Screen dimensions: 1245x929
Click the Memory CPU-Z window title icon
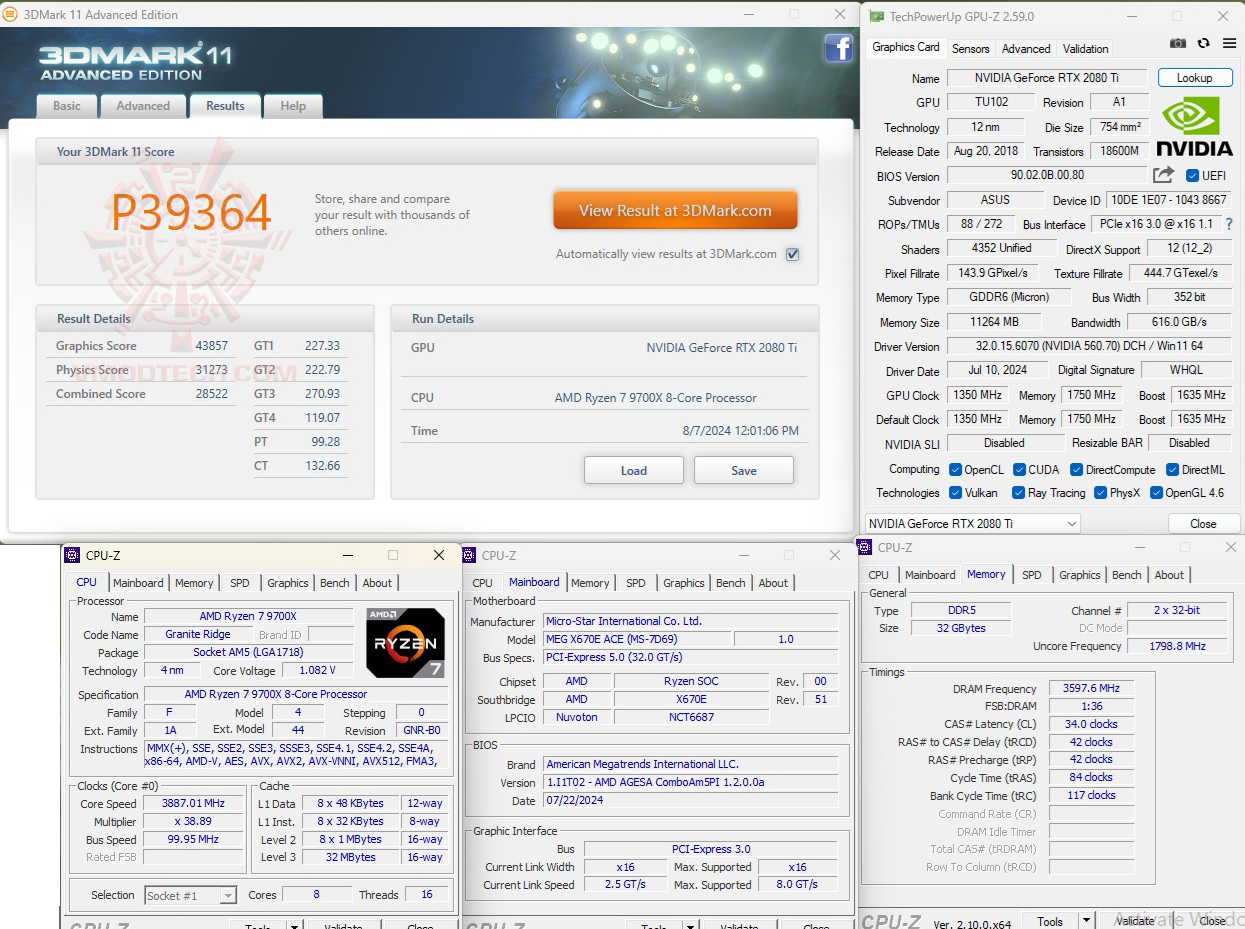[865, 547]
